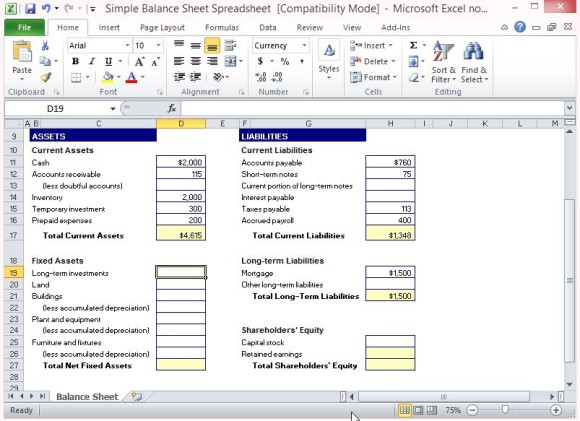Insert new worksheet tab icon
This screenshot has height=421, width=580.
coord(136,397)
